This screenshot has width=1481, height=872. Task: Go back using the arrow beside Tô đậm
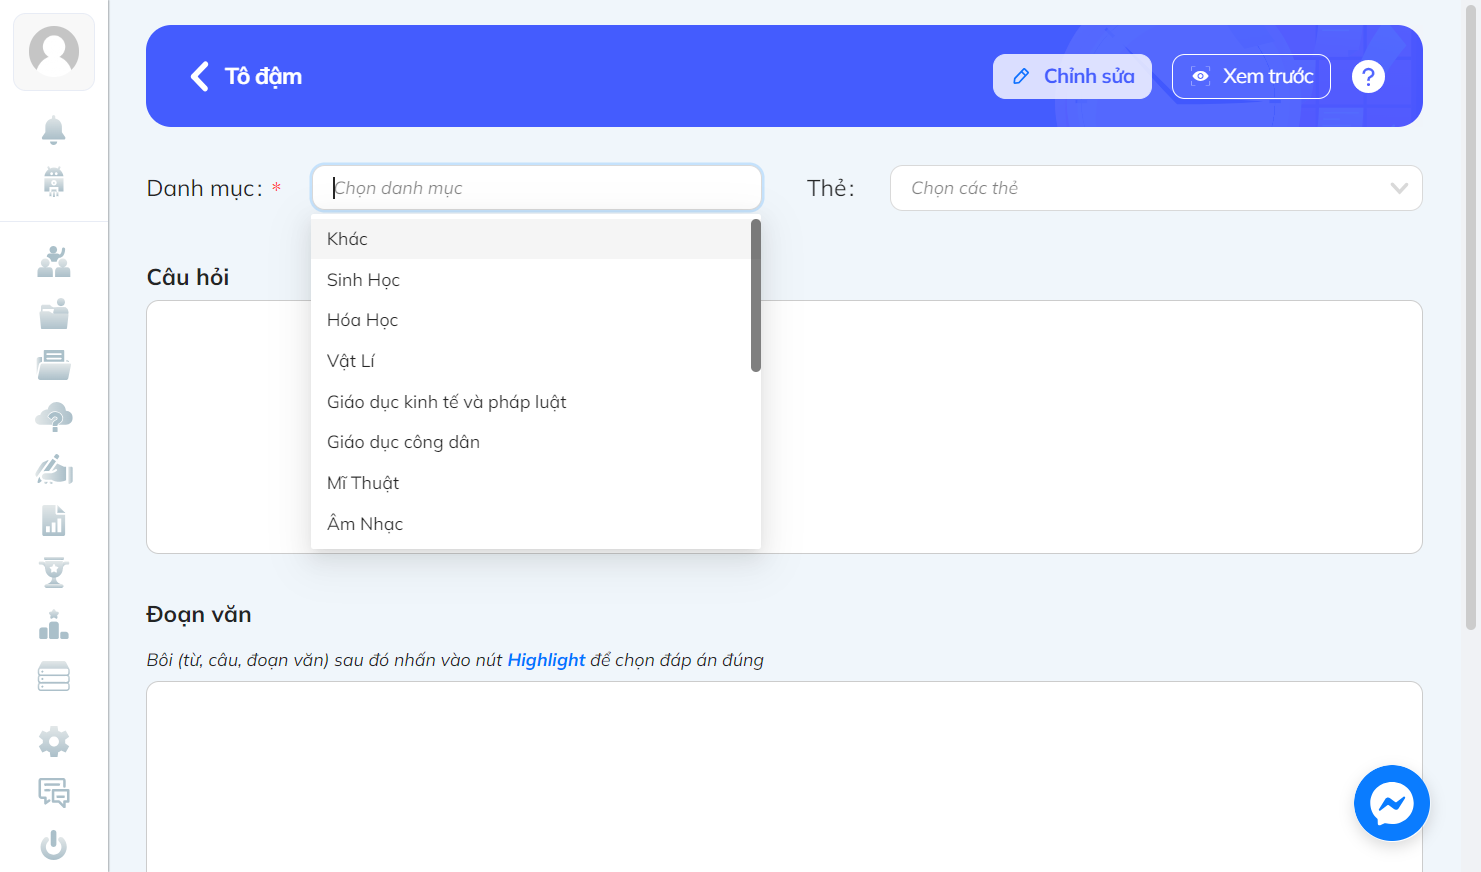click(200, 76)
